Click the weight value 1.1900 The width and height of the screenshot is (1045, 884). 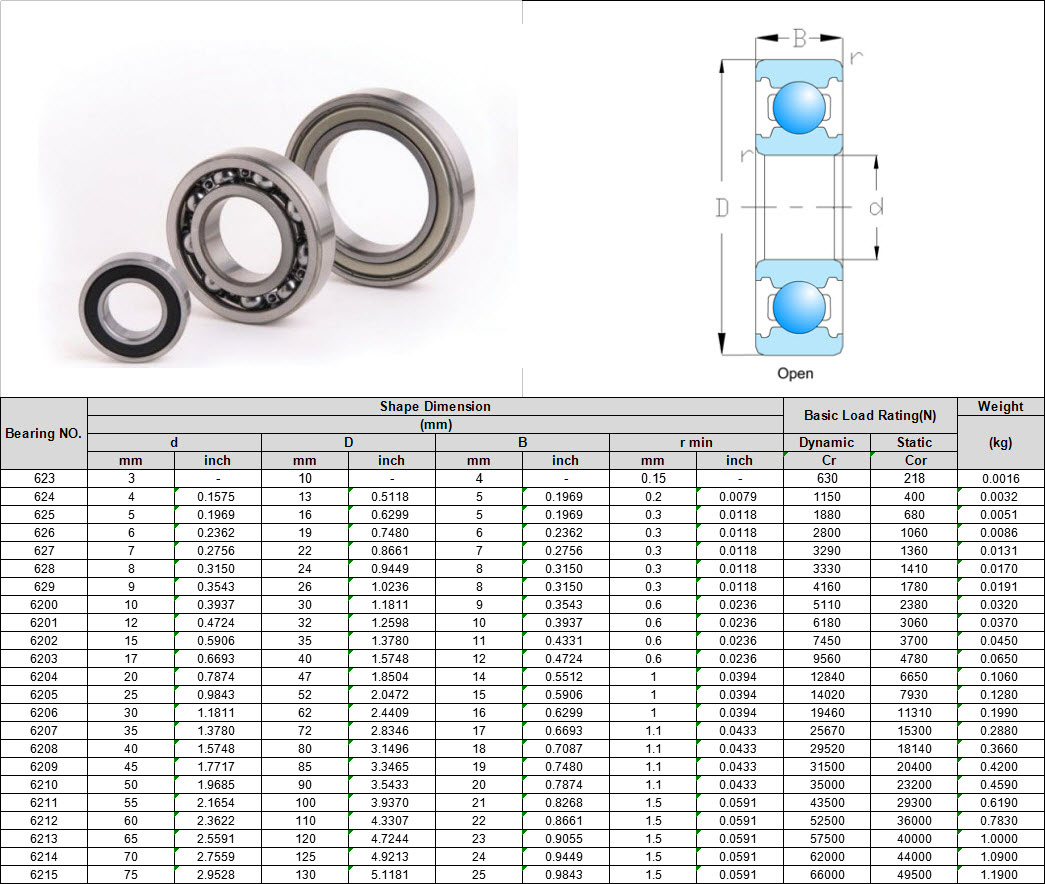[1000, 875]
